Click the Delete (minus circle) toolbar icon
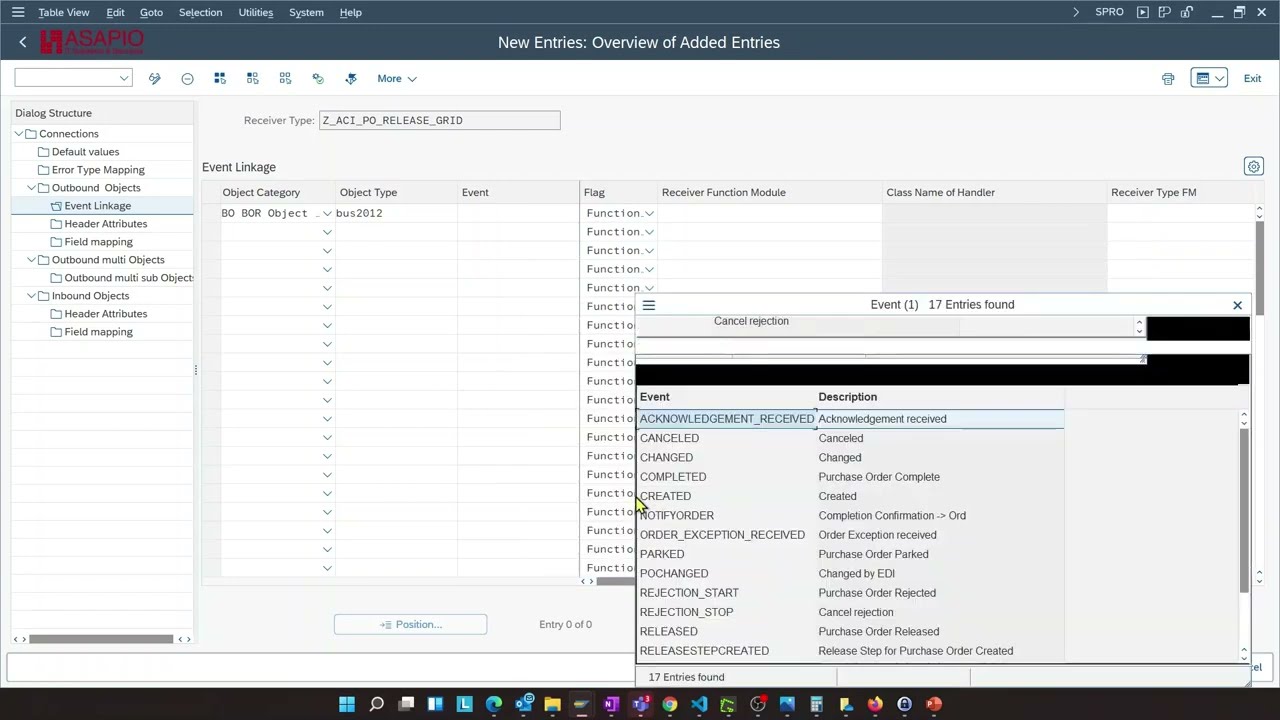Screen dimensions: 1280x720 (x=187, y=78)
